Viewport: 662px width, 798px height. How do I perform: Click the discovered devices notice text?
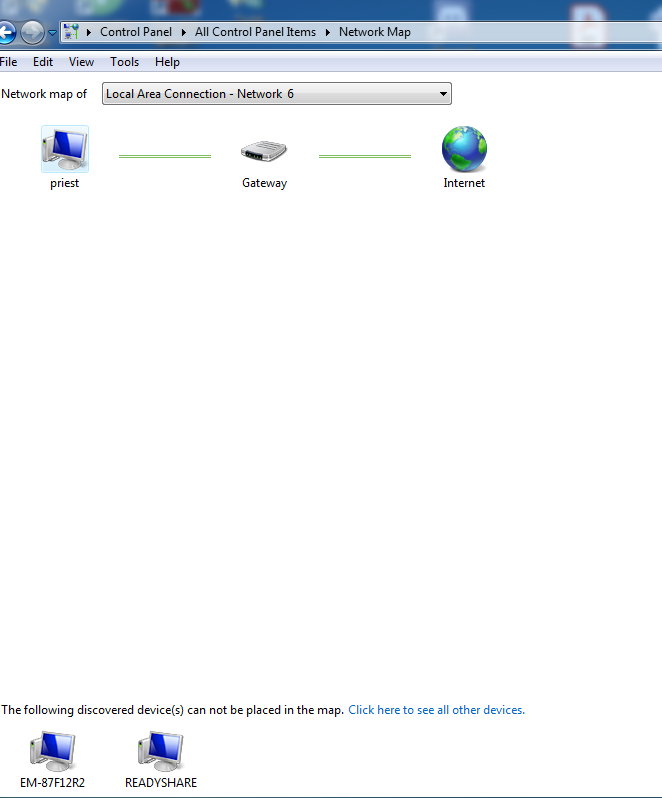pos(172,710)
